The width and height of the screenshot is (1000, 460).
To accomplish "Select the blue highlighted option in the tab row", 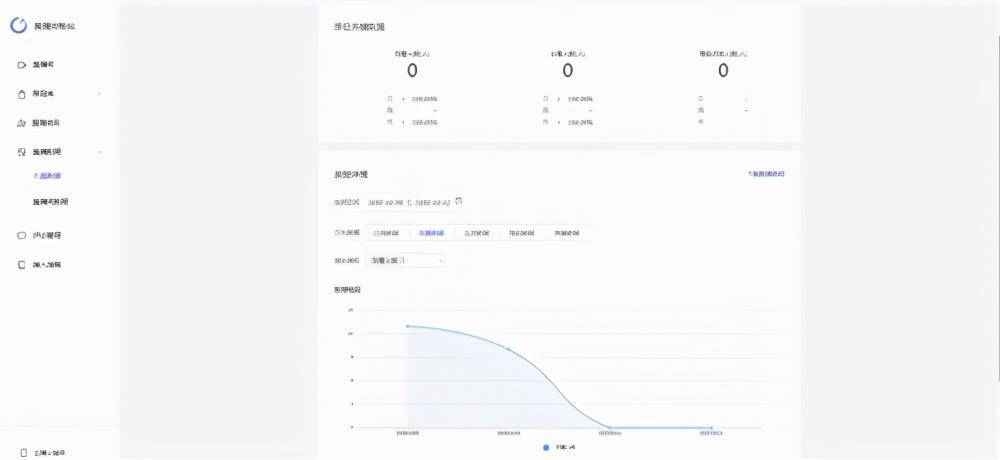I will pos(431,234).
